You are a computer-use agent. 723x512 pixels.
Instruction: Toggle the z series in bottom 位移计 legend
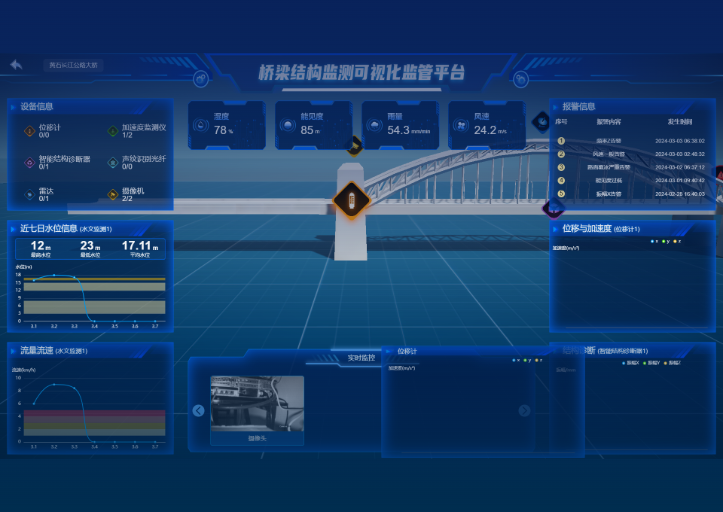539,360
